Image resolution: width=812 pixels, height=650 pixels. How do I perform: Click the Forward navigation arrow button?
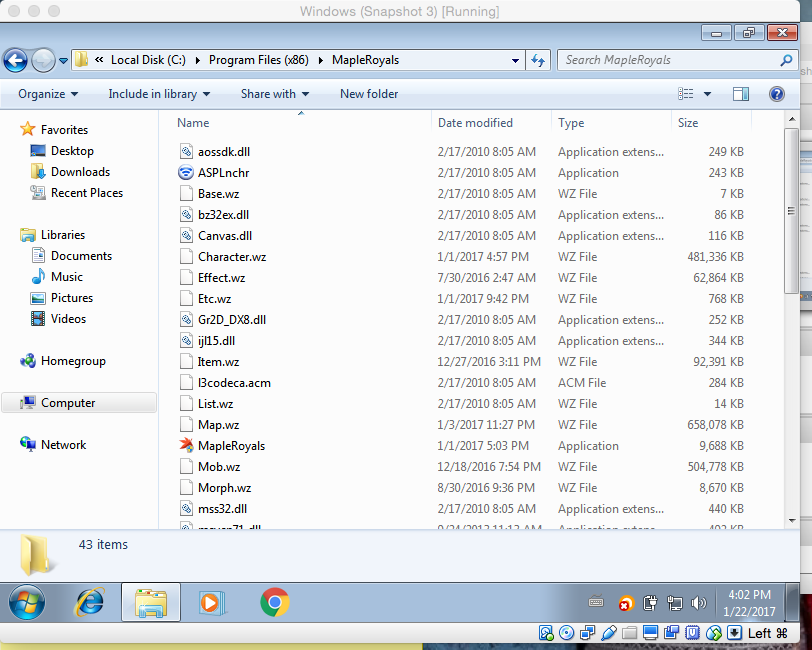[43, 61]
